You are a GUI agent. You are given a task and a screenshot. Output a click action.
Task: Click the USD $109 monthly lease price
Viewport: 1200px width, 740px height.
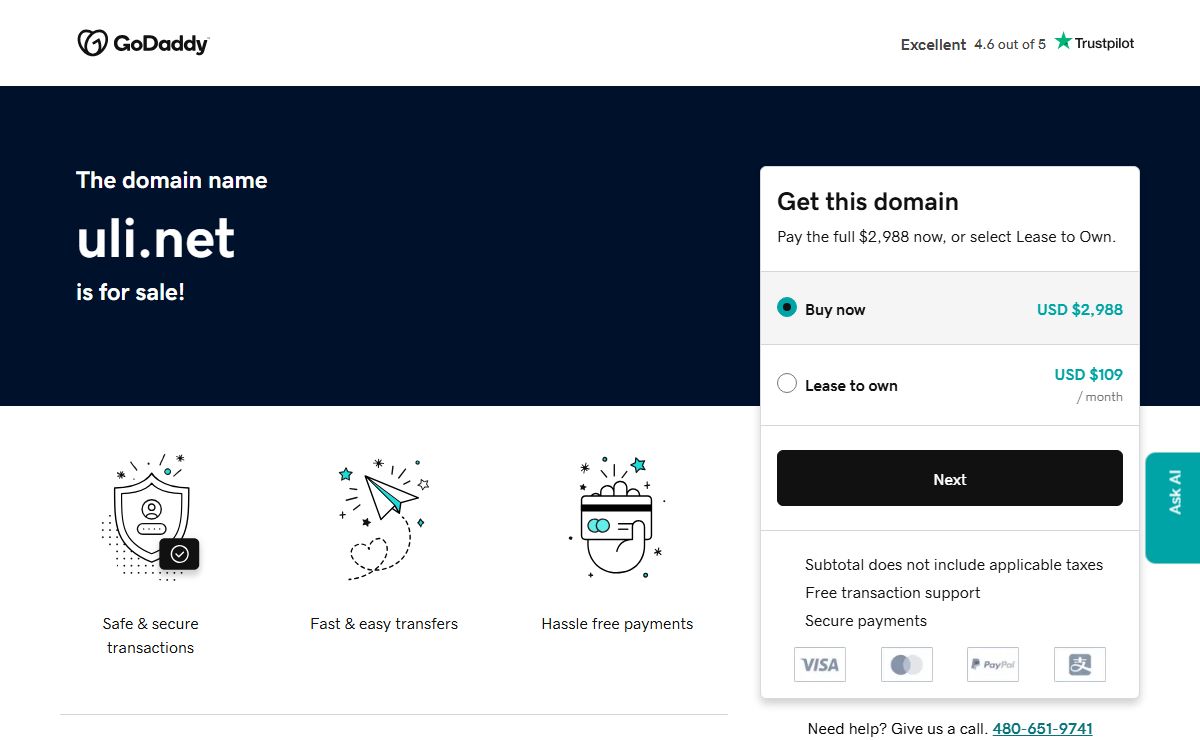(1088, 375)
